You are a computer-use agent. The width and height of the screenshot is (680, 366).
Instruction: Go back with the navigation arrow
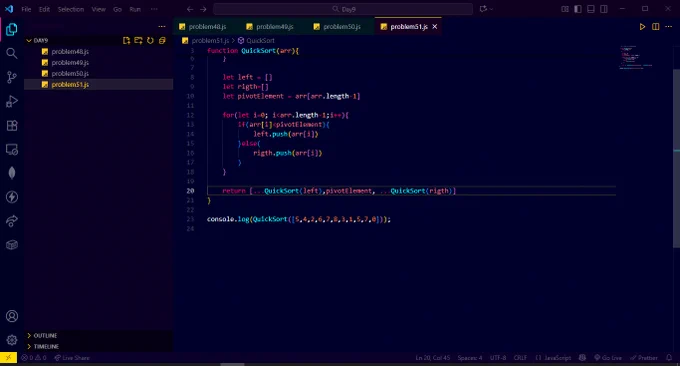click(190, 9)
